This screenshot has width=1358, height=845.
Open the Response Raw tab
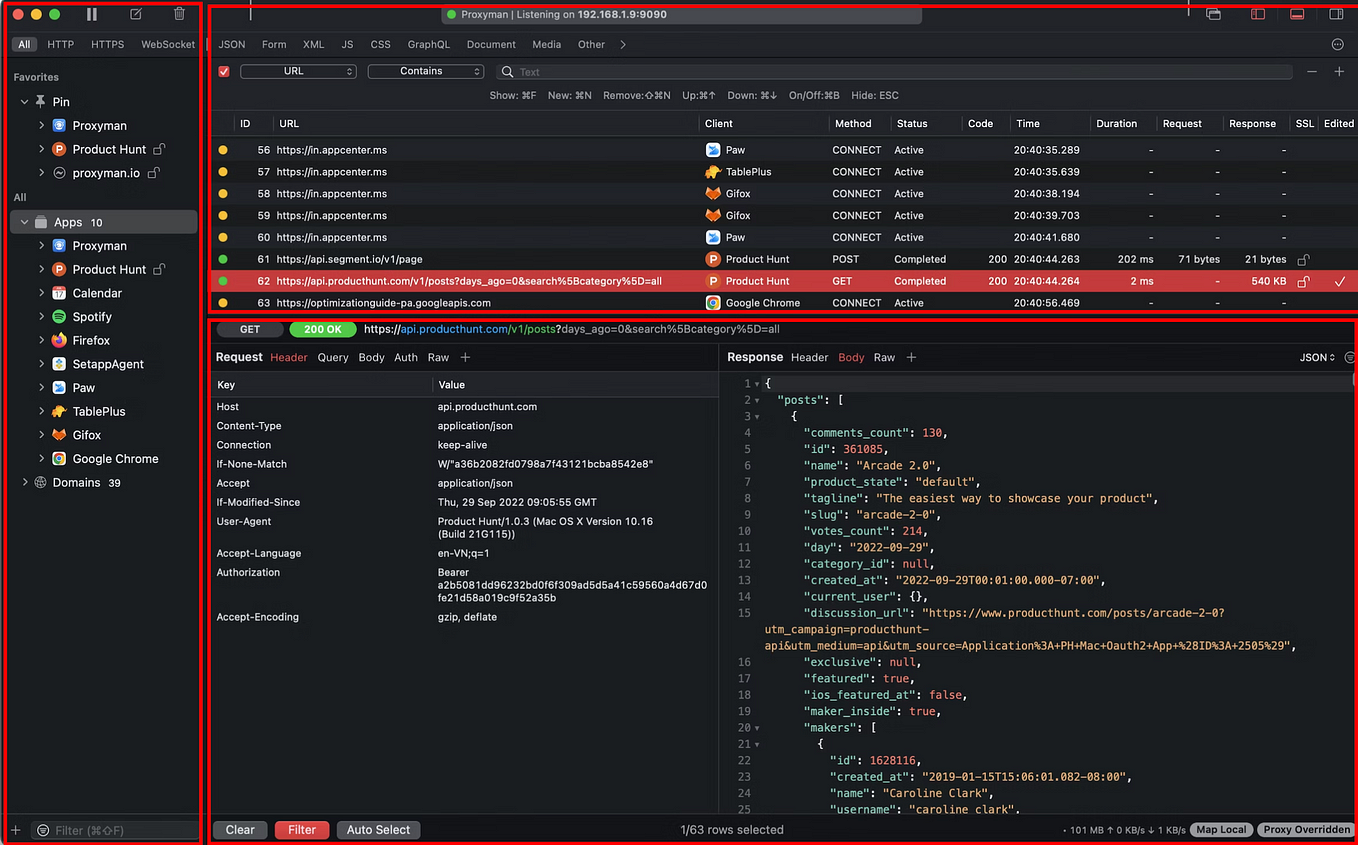click(x=884, y=357)
